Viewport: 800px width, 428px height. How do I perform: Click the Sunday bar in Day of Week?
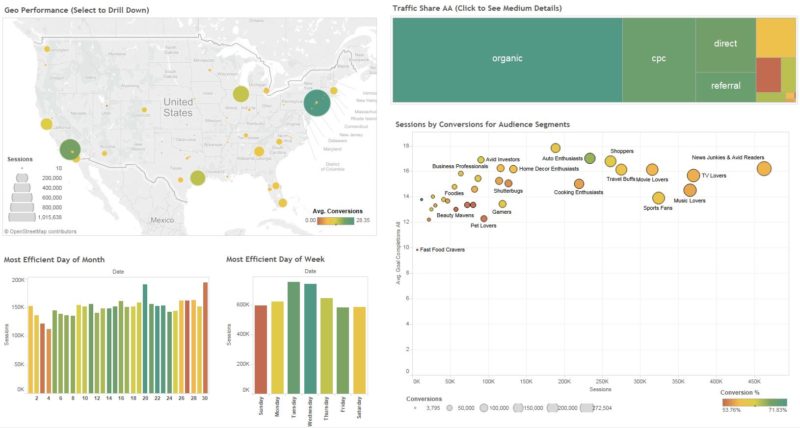point(261,349)
